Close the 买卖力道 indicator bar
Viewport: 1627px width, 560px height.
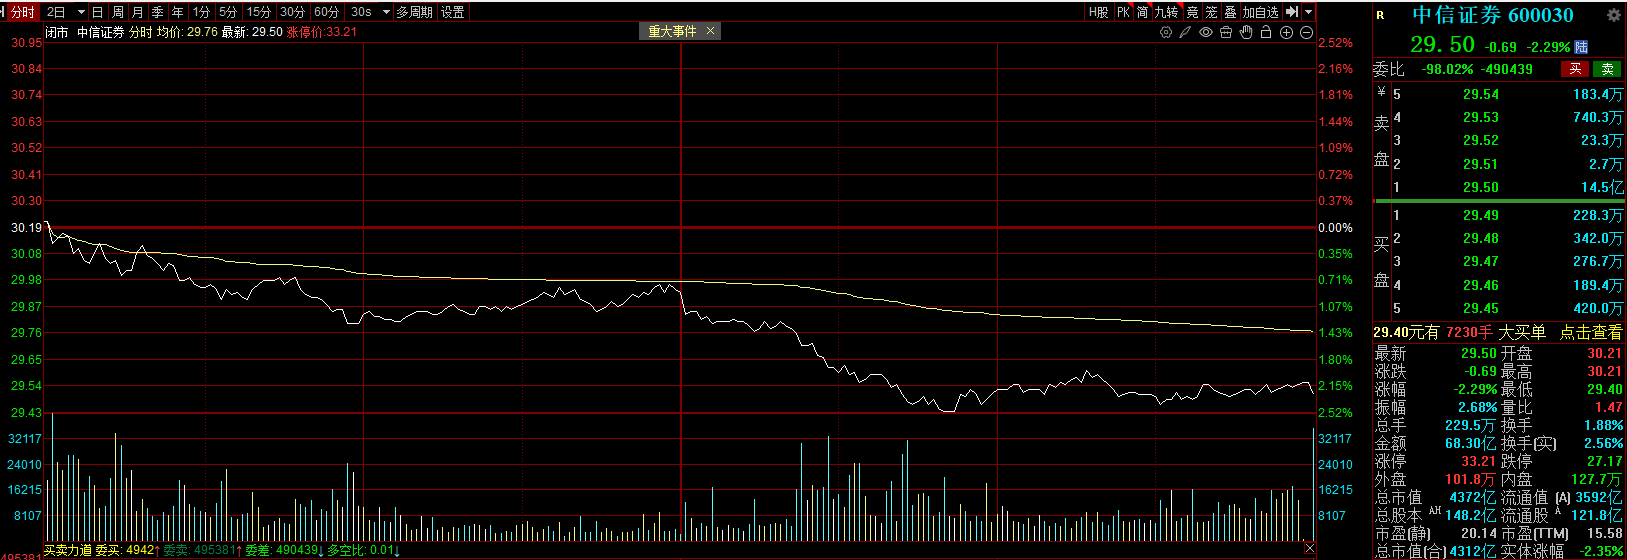pyautogui.click(x=1310, y=548)
